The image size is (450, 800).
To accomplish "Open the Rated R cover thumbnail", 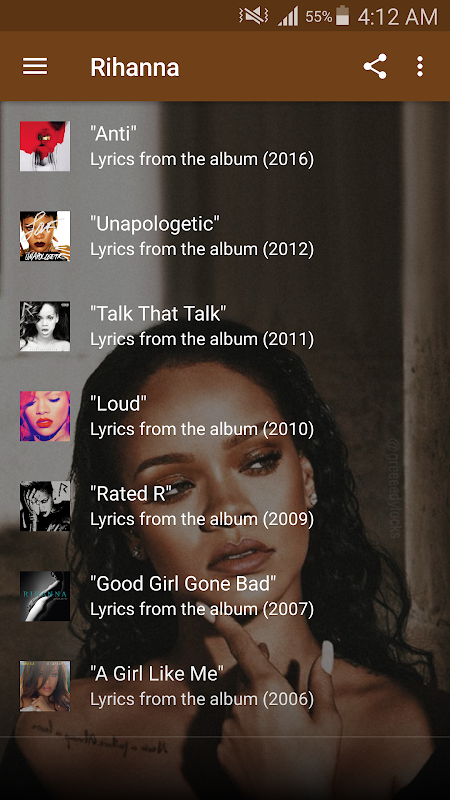I will [x=45, y=506].
